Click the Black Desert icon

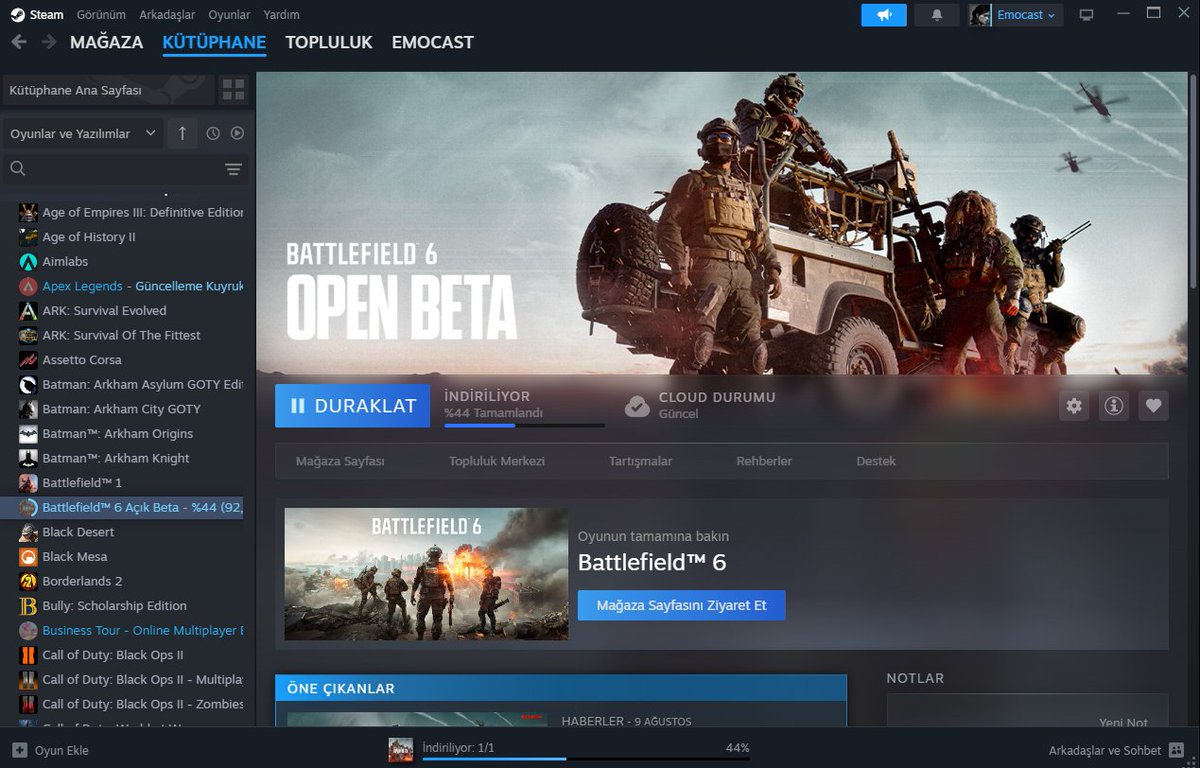point(28,532)
